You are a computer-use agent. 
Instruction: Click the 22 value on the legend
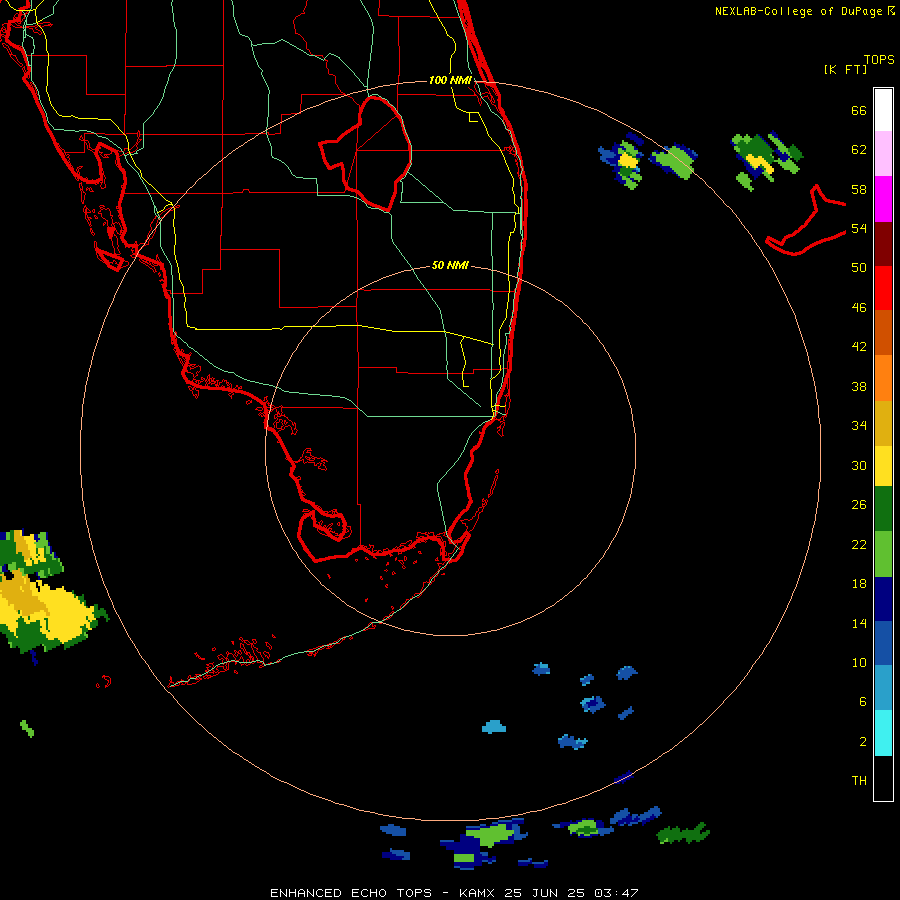859,544
